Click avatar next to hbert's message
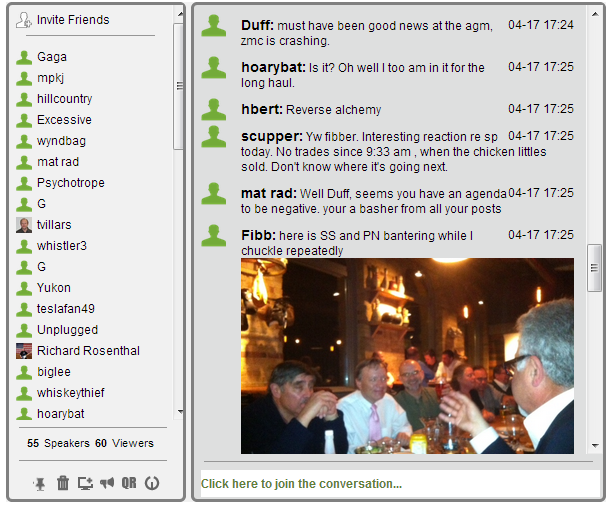Screen dimensions: 615x506 coord(214,109)
